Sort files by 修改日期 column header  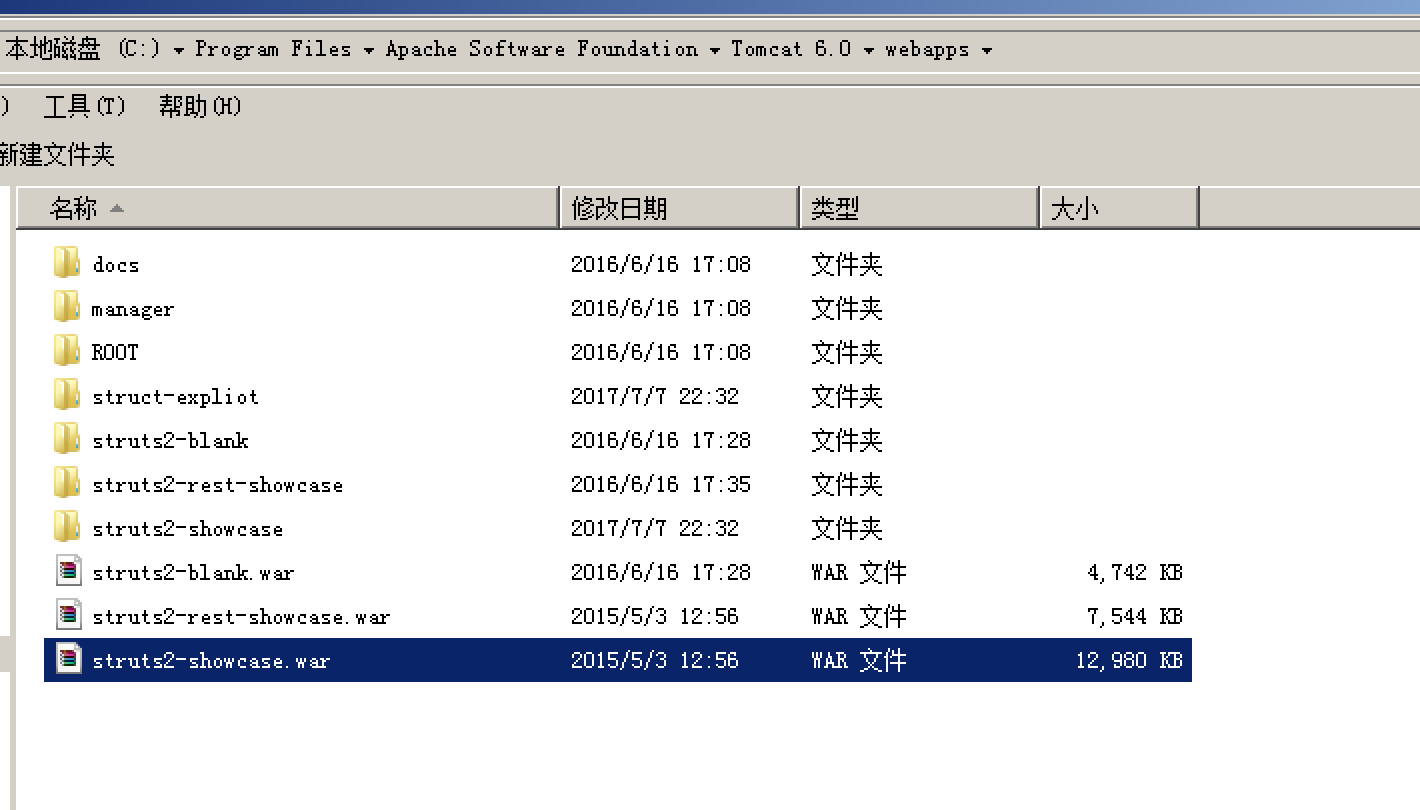[x=679, y=208]
